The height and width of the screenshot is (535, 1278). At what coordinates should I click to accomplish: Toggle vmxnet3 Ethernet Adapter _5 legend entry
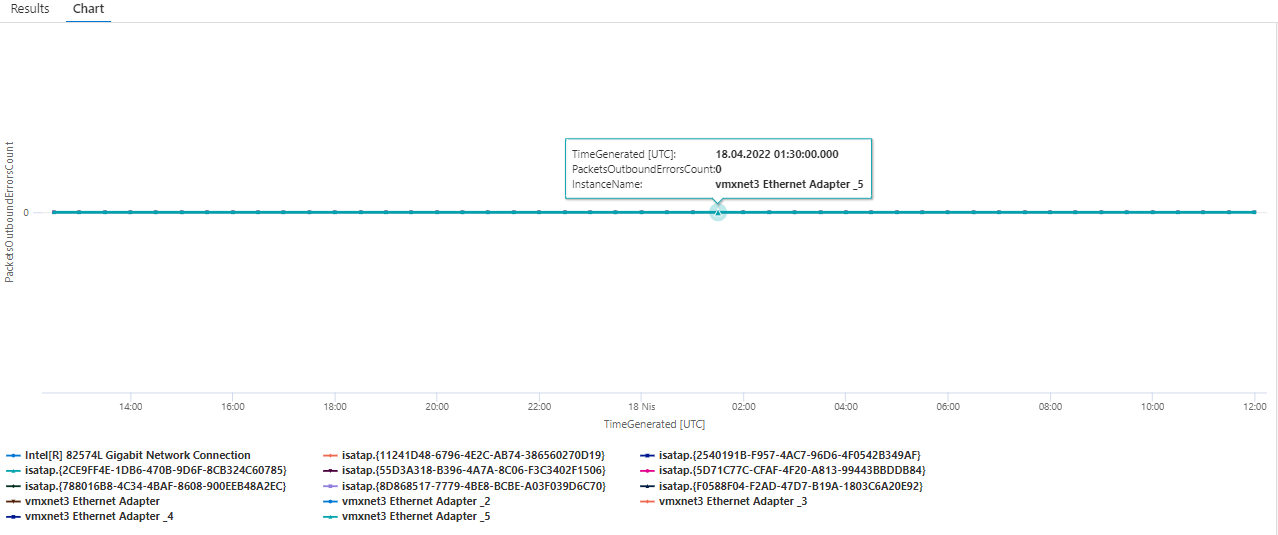coord(406,517)
